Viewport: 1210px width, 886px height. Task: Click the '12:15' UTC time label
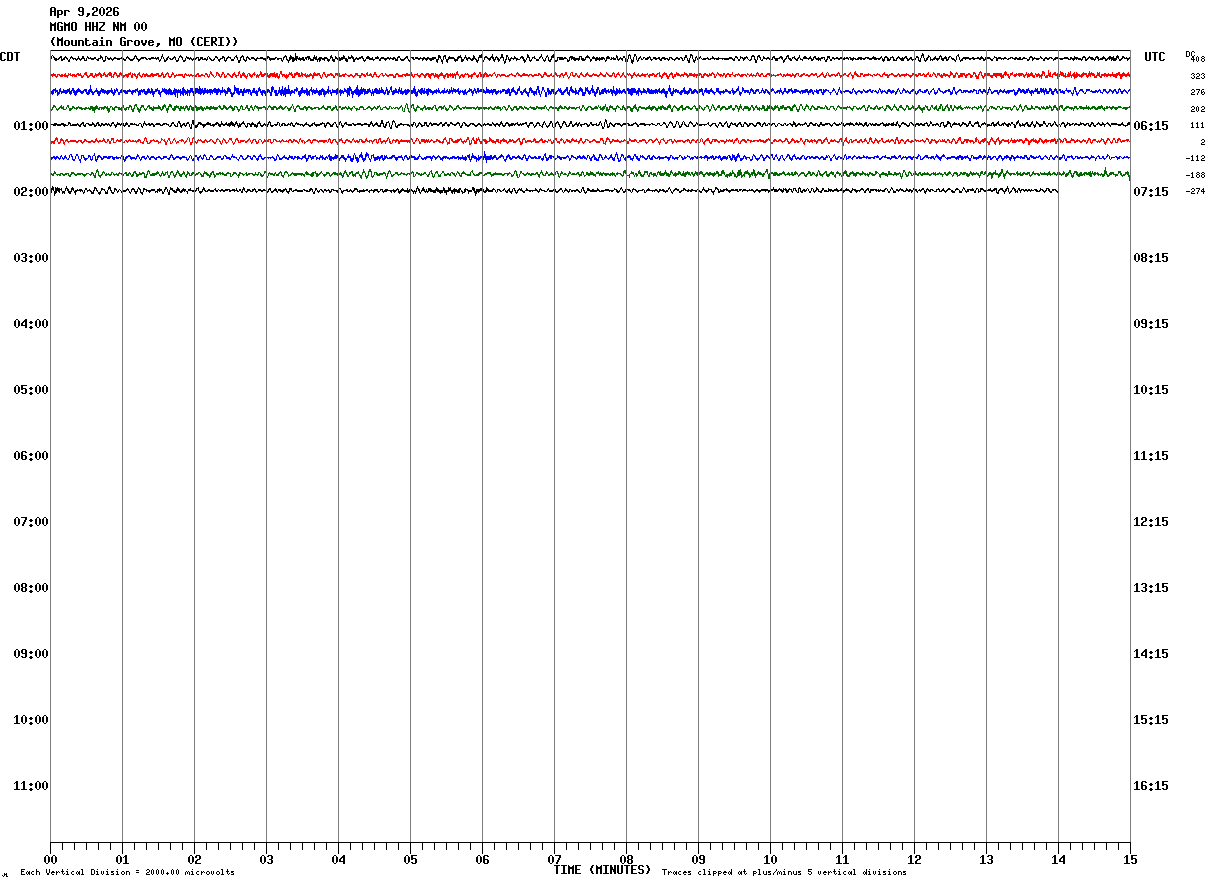(1151, 522)
